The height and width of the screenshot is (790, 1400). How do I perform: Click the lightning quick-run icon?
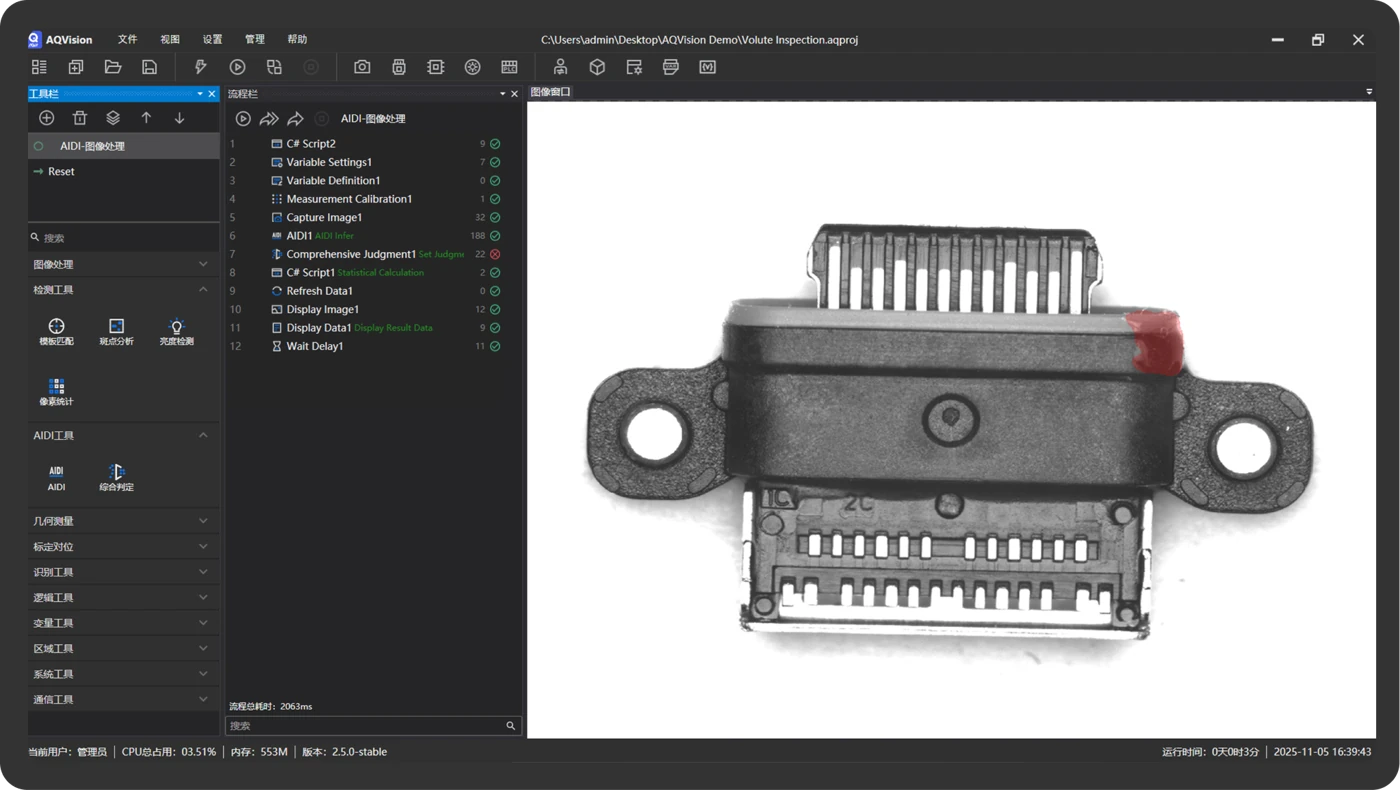click(x=200, y=67)
